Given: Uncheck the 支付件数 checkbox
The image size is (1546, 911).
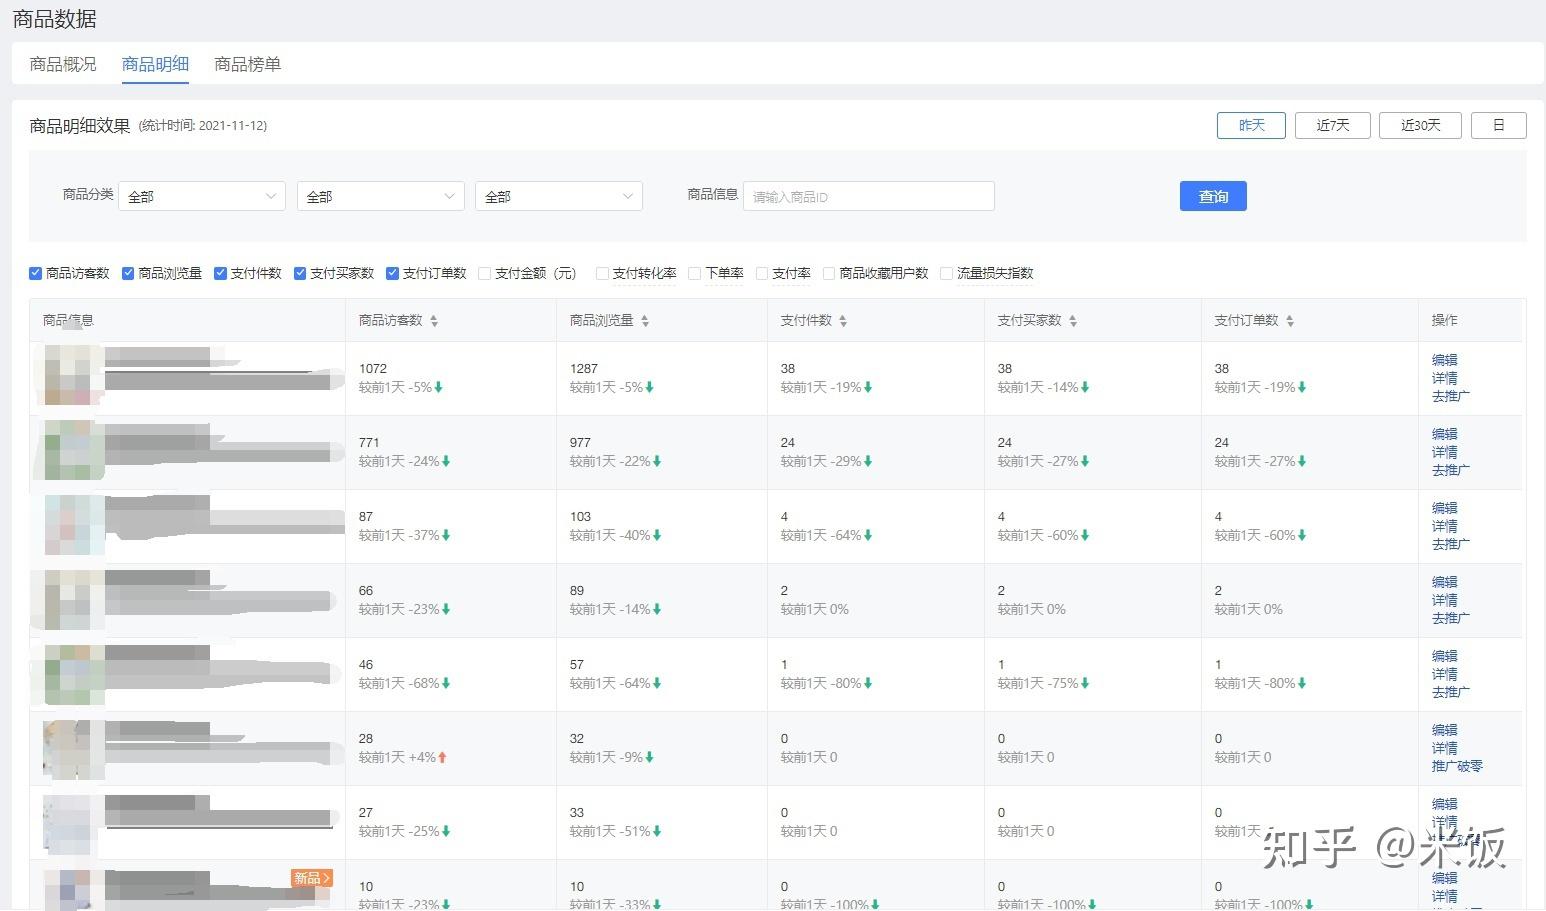Looking at the screenshot, I should click(220, 273).
